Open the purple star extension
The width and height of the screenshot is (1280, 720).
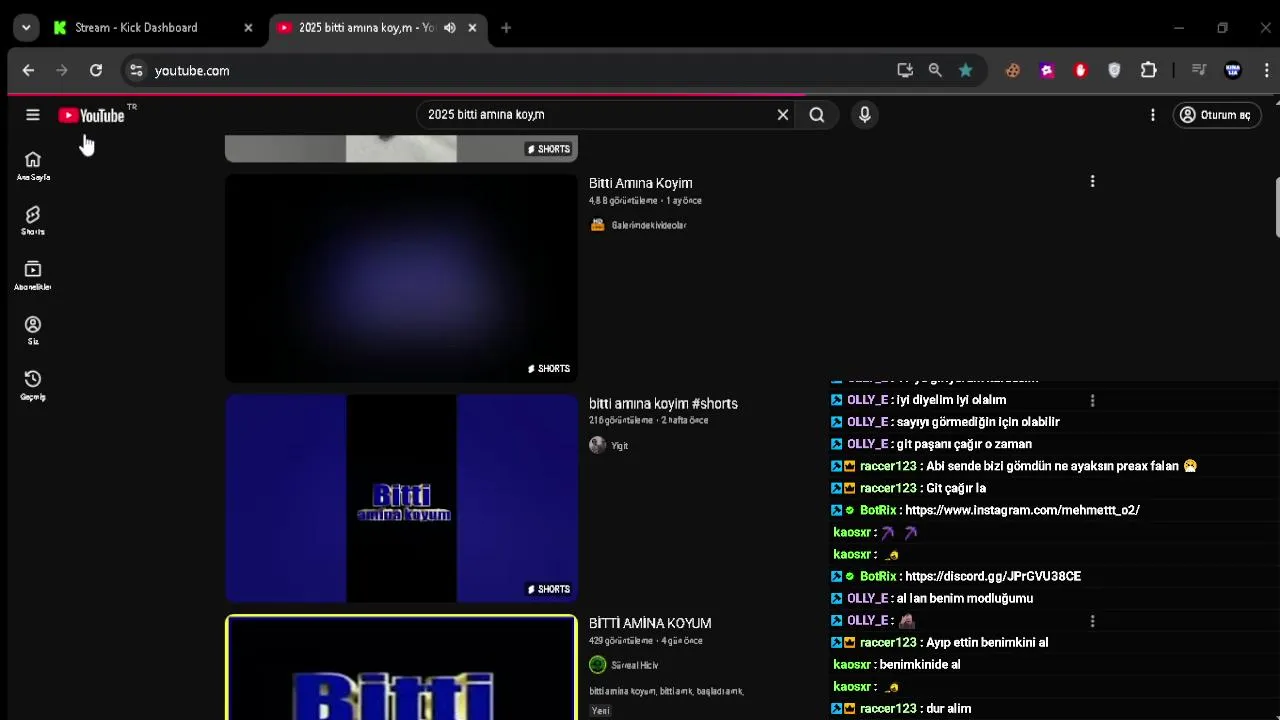coord(1047,70)
